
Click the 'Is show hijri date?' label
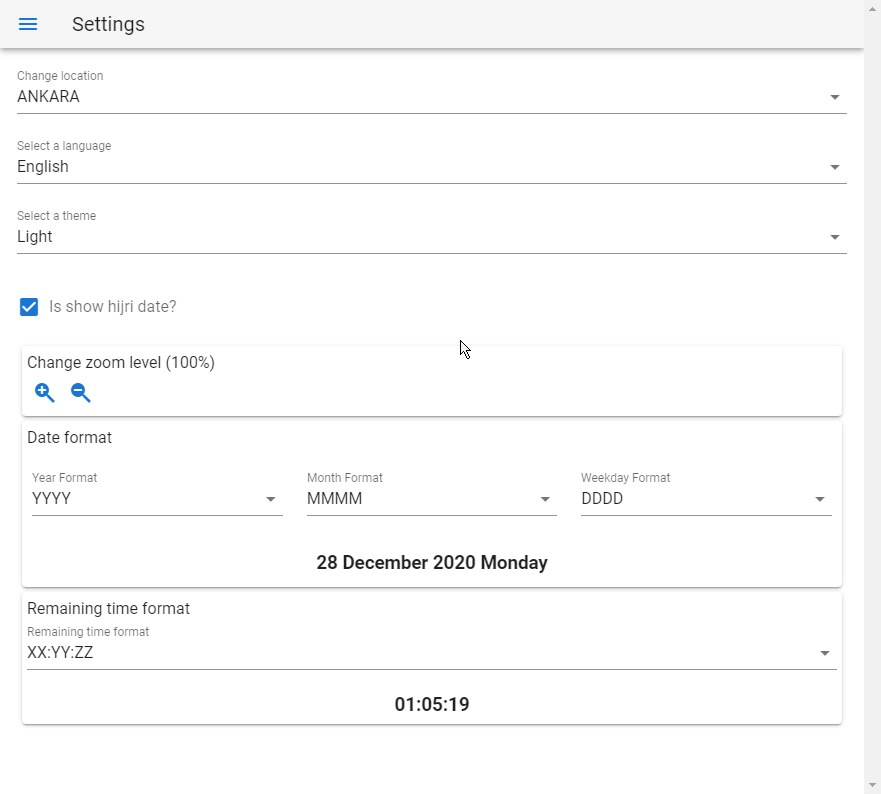click(113, 307)
